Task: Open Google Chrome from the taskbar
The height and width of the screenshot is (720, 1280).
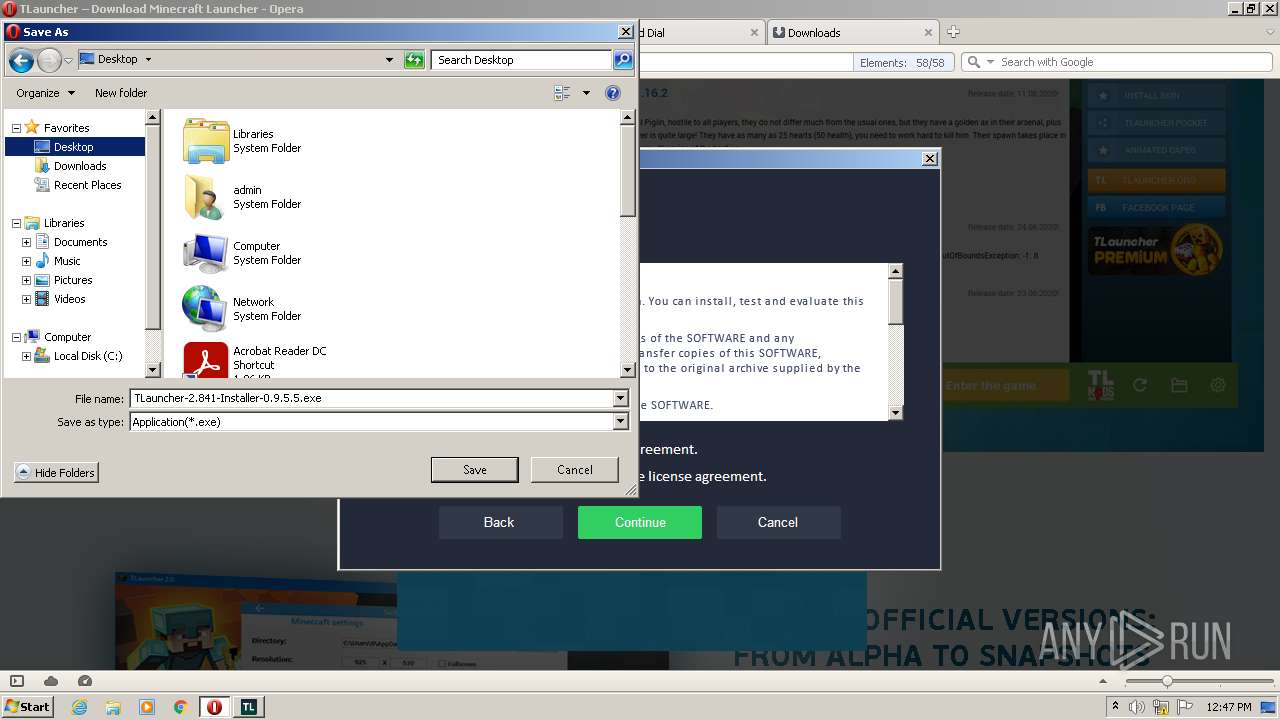Action: 181,707
